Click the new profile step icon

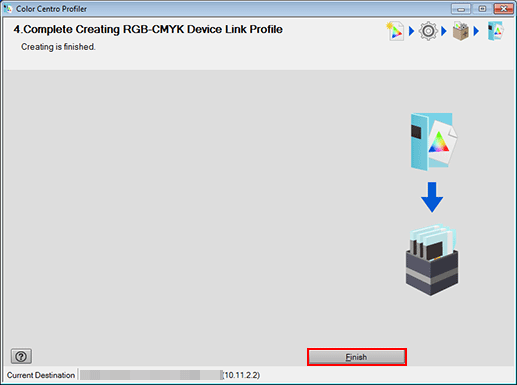(395, 31)
